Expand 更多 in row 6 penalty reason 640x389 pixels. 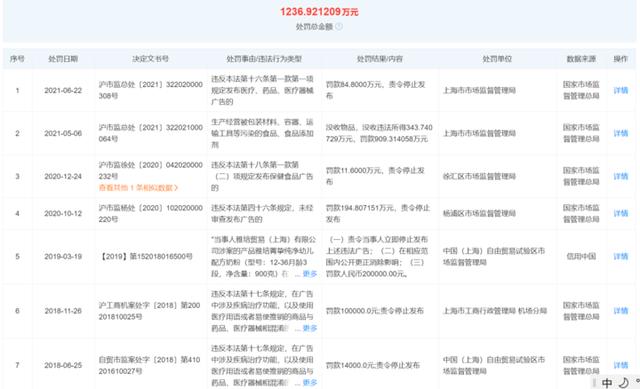click(x=310, y=328)
